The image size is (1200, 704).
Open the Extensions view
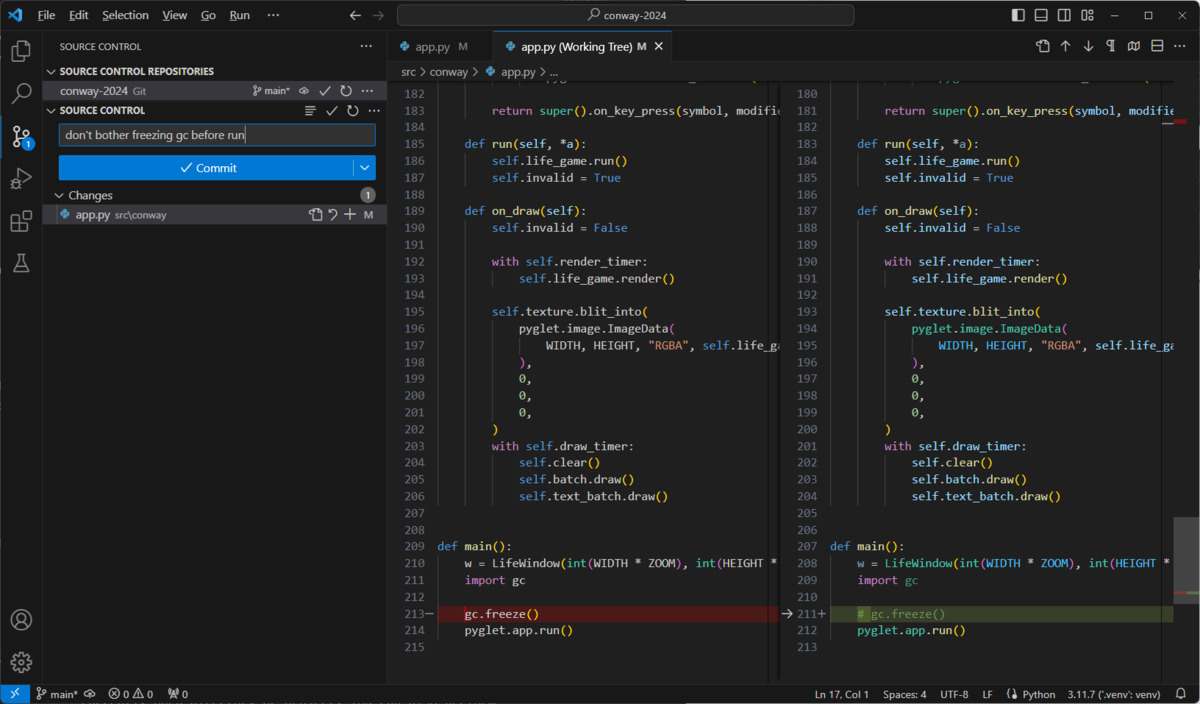click(x=20, y=221)
